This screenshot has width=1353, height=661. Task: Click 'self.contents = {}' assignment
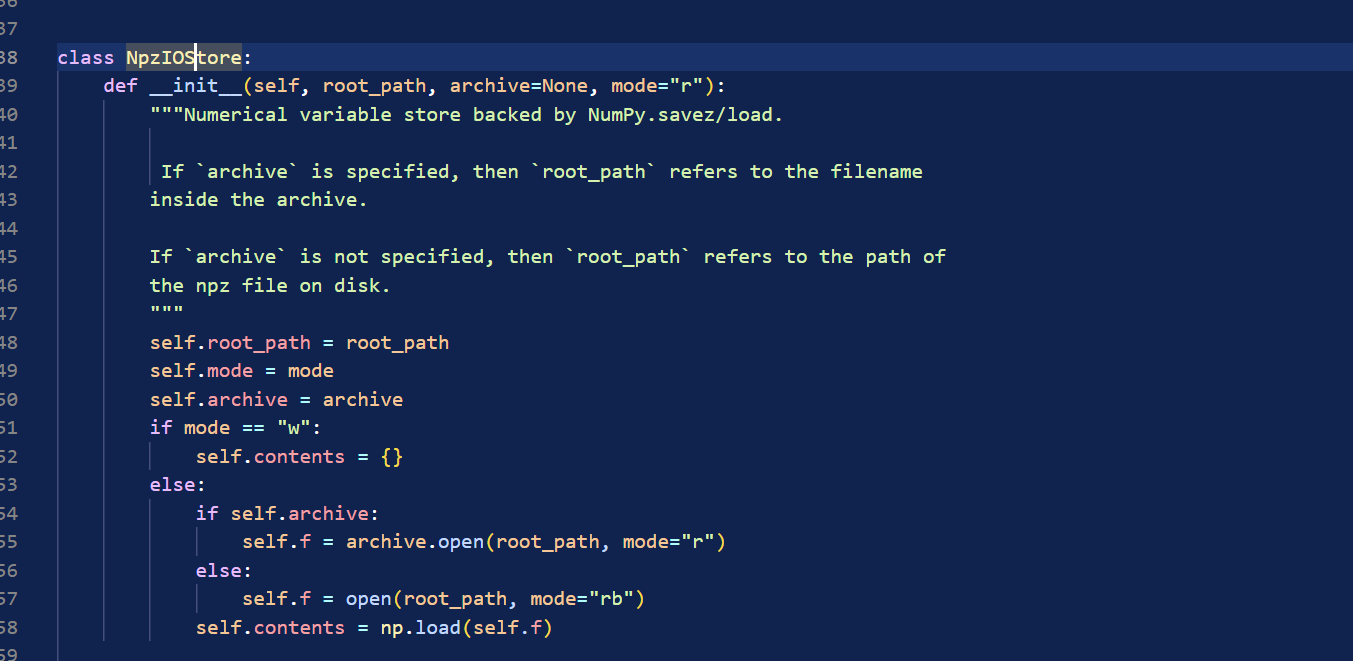299,457
